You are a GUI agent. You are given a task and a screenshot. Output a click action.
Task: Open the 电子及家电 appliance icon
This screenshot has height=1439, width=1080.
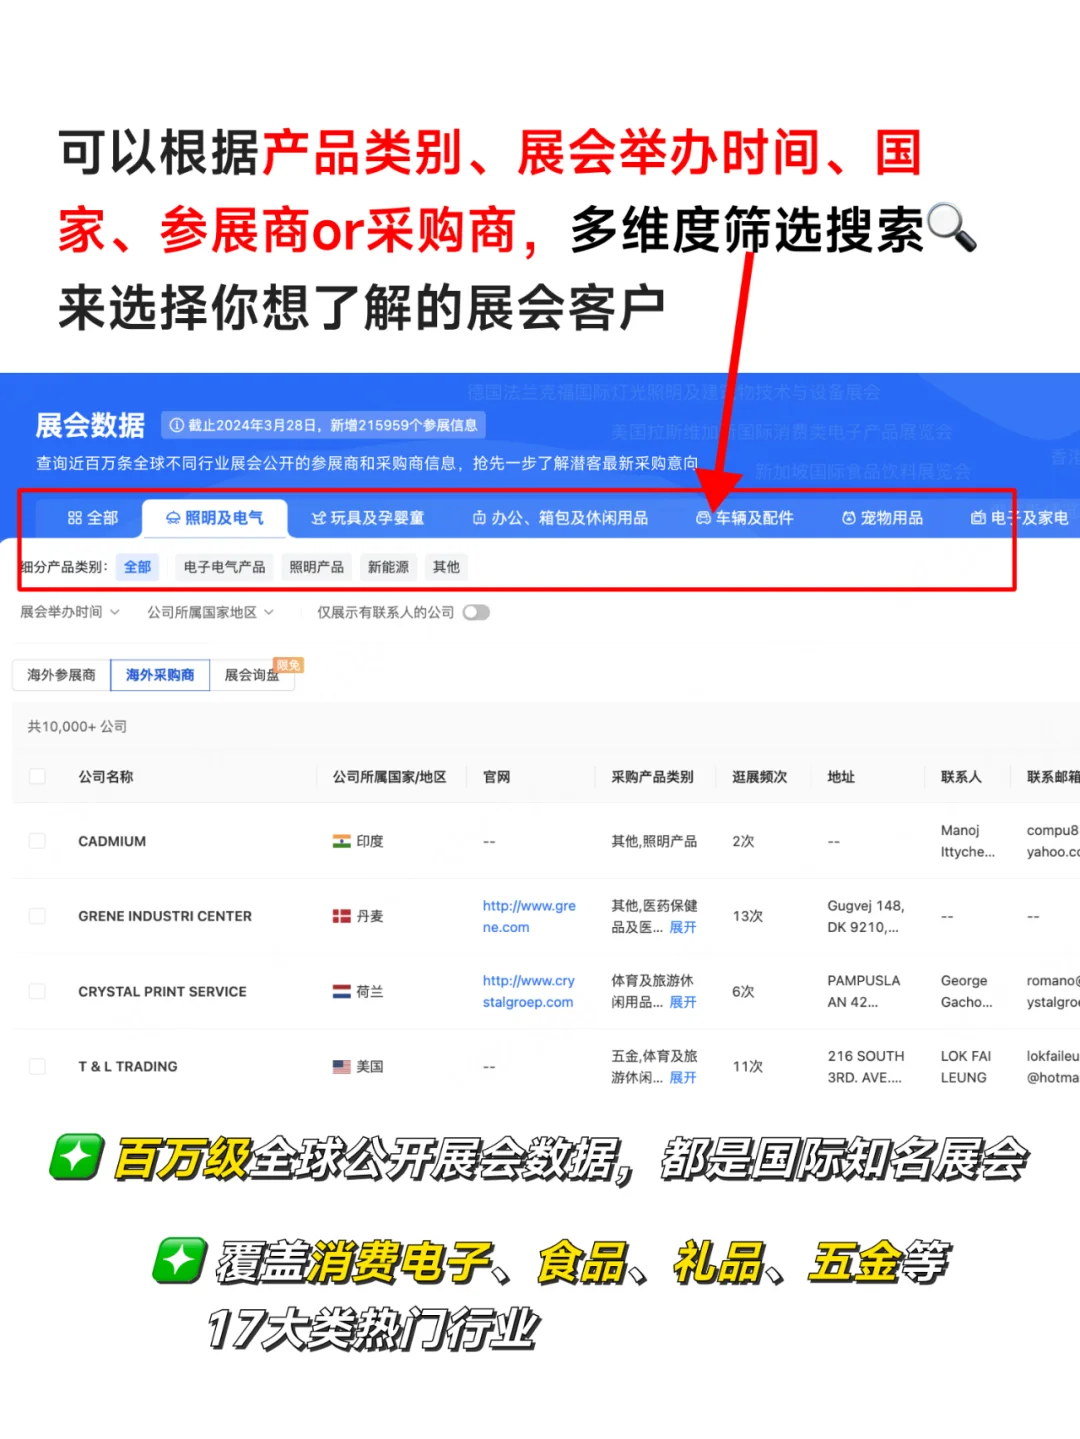pyautogui.click(x=978, y=518)
